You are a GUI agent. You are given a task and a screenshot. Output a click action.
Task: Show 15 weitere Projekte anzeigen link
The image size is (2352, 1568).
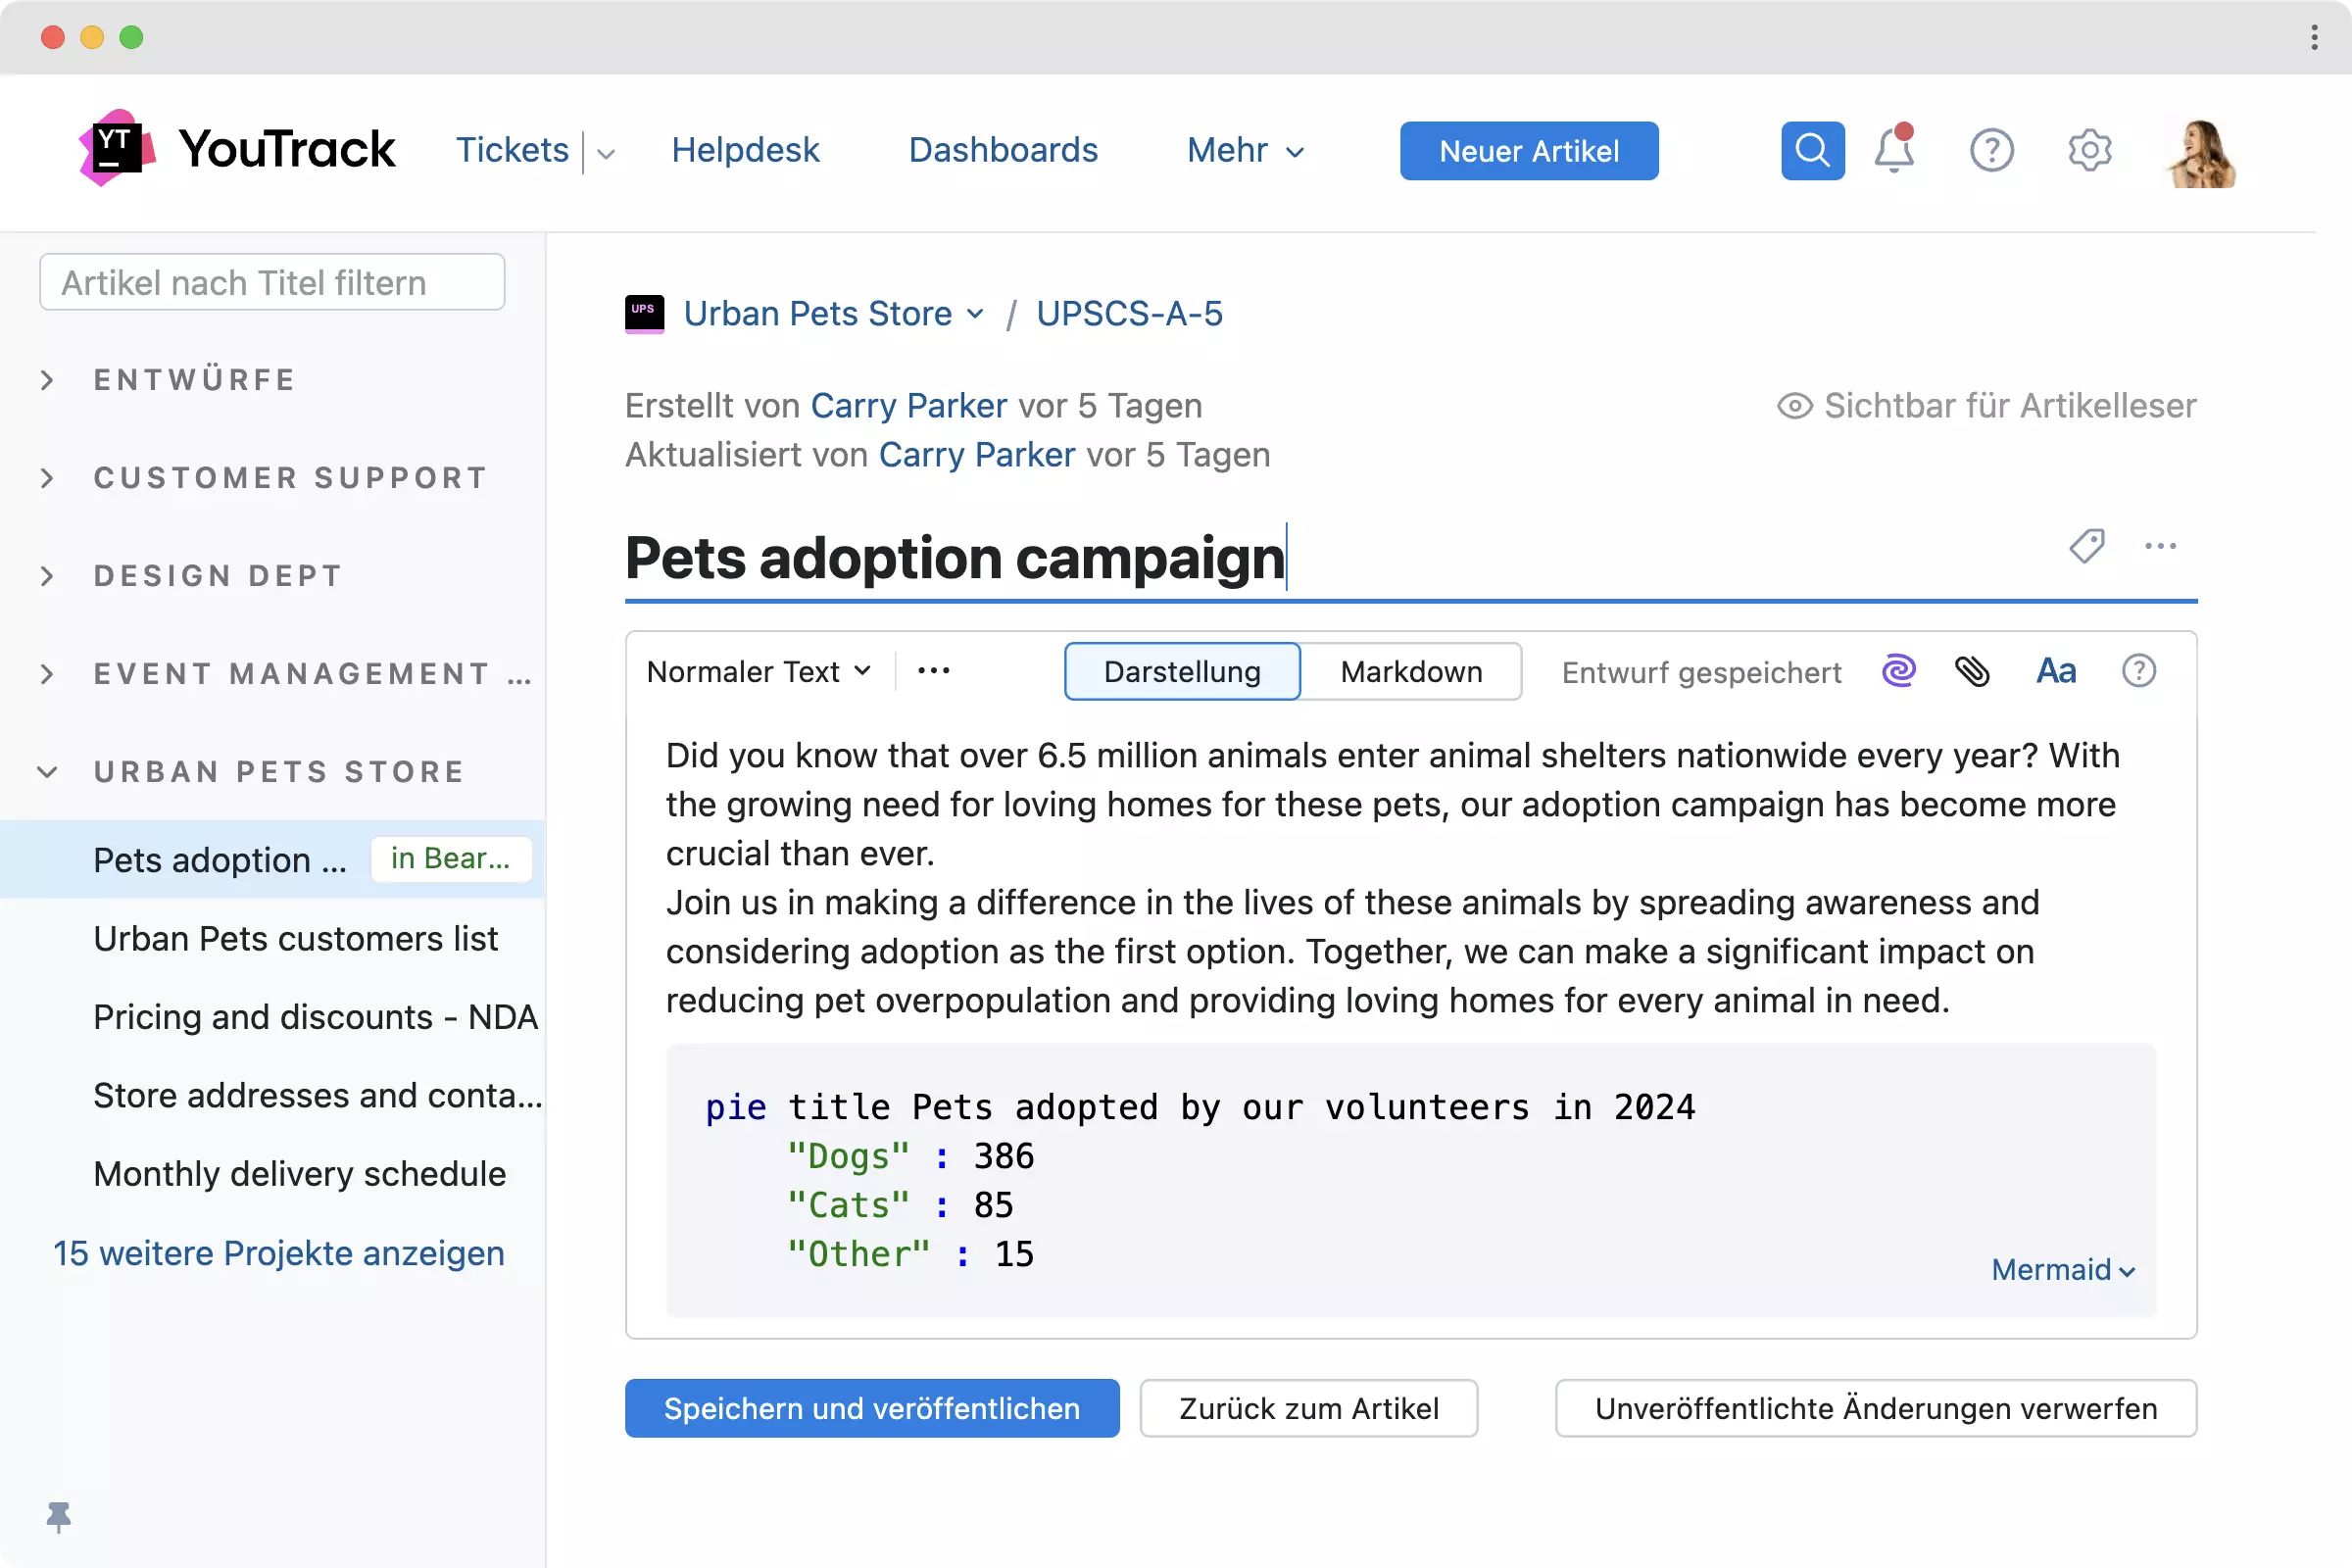[x=279, y=1253]
